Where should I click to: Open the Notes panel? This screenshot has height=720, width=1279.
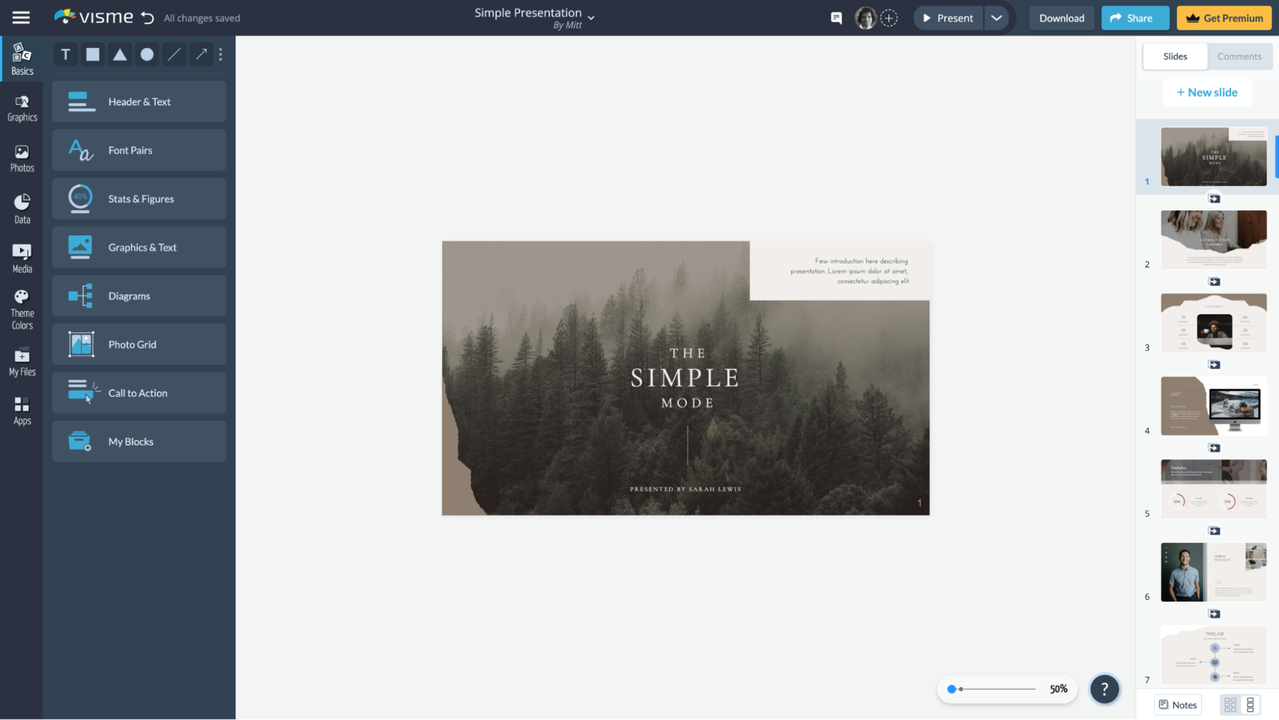coord(1178,705)
